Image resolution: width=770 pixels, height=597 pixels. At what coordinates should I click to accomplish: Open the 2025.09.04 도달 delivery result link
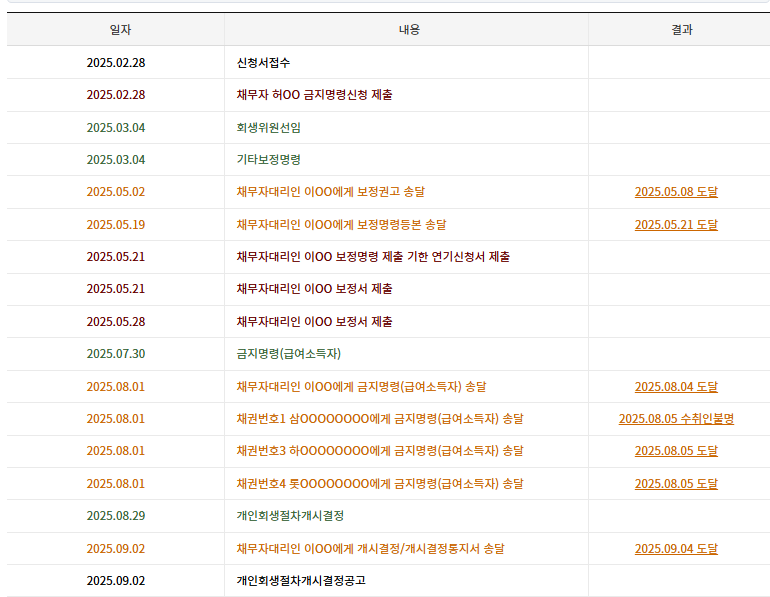coord(676,549)
